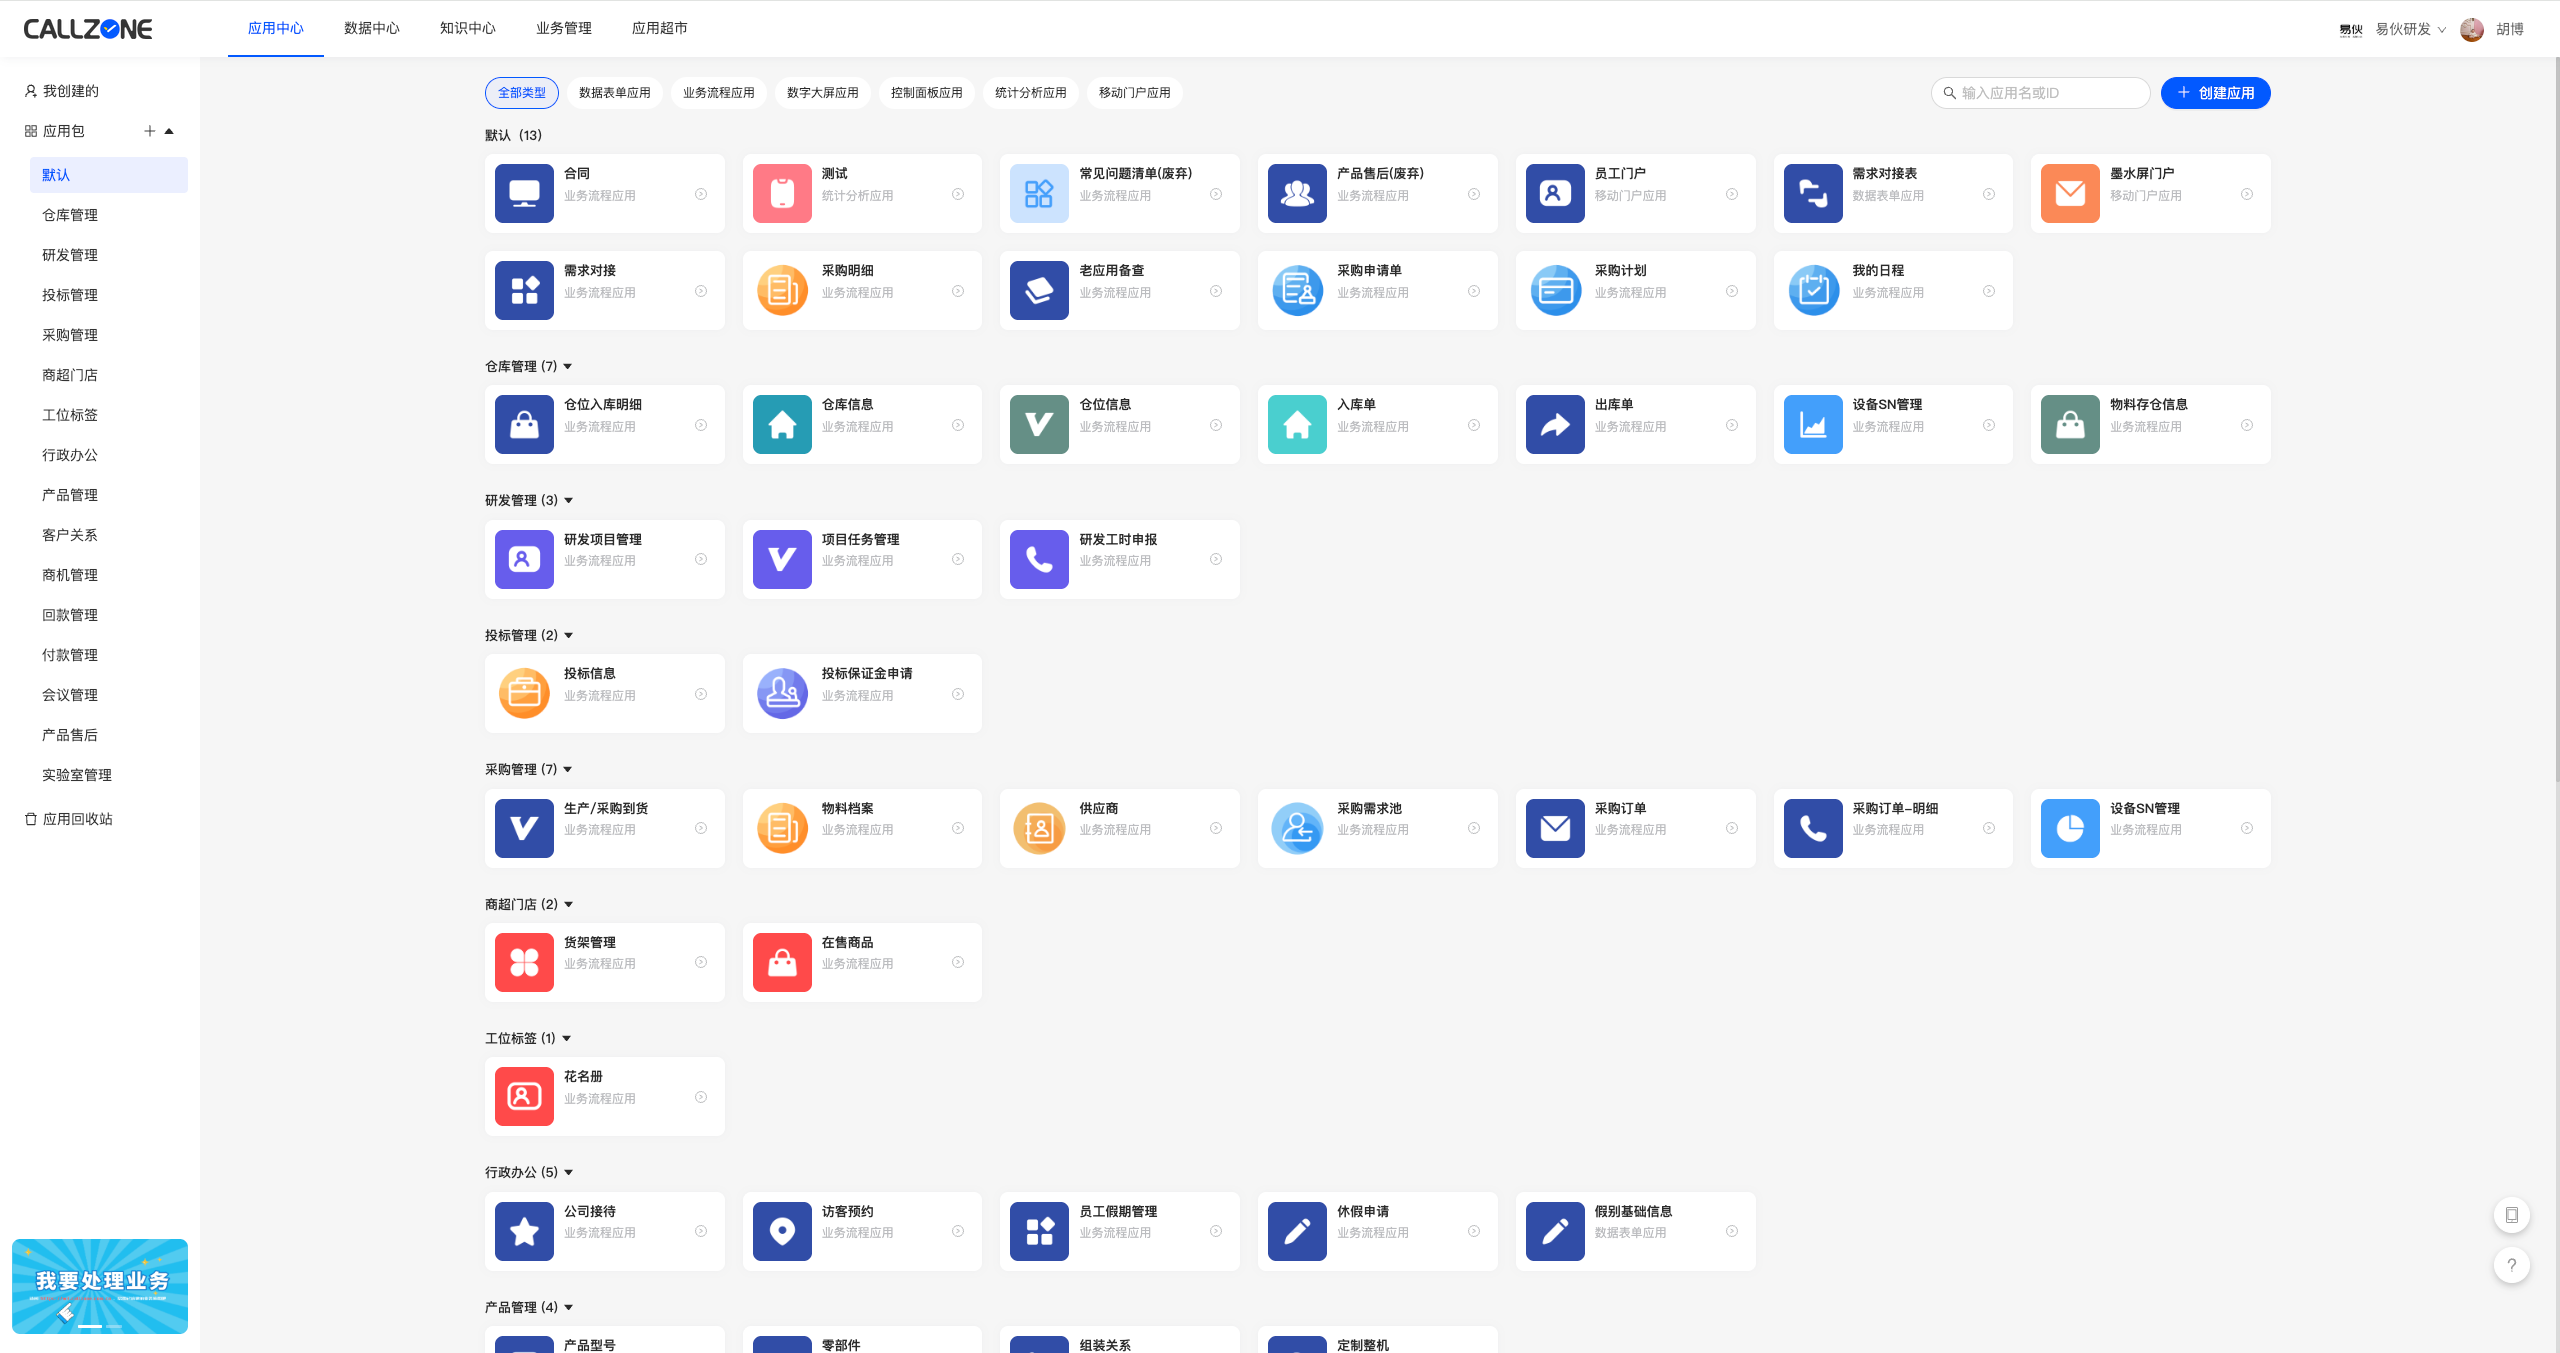The width and height of the screenshot is (2560, 1353).
Task: Switch to the 数据中心 tab
Action: tap(371, 28)
